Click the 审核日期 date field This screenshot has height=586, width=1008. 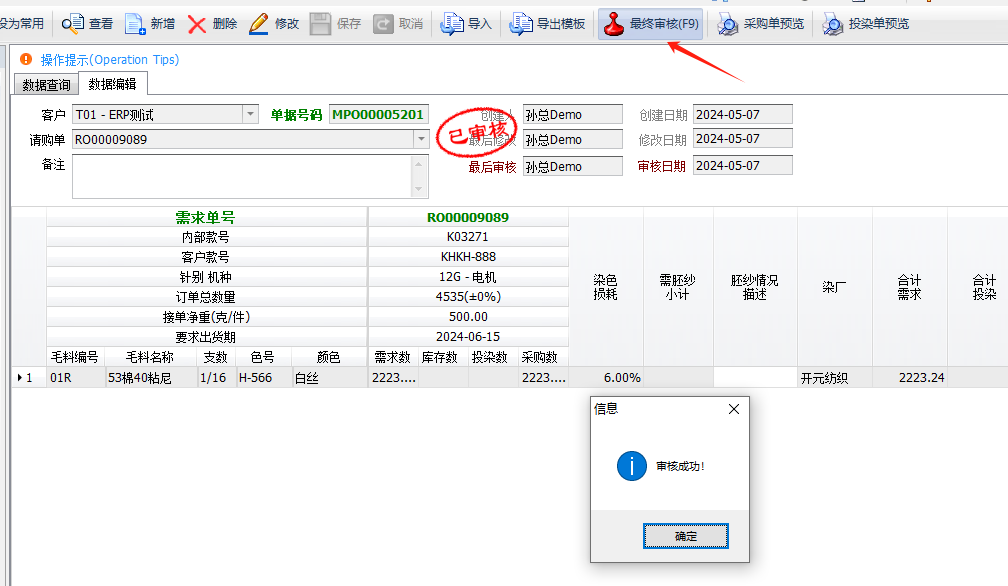[x=742, y=166]
